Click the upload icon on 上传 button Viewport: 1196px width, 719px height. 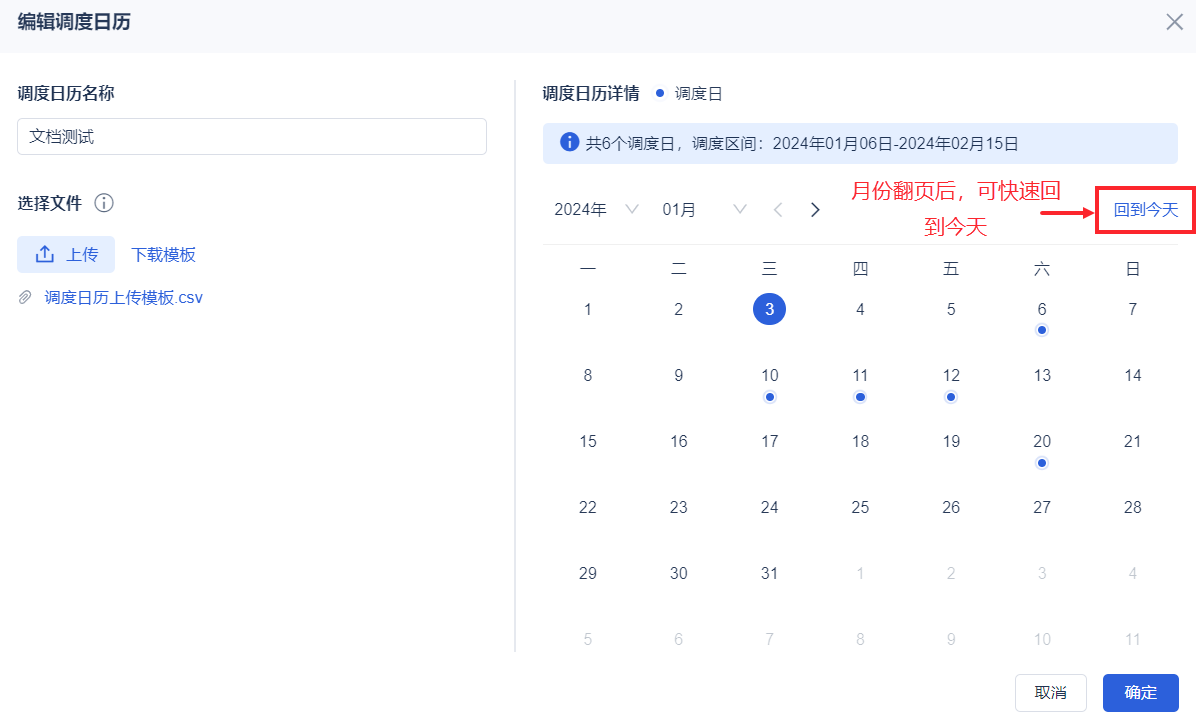tap(45, 255)
